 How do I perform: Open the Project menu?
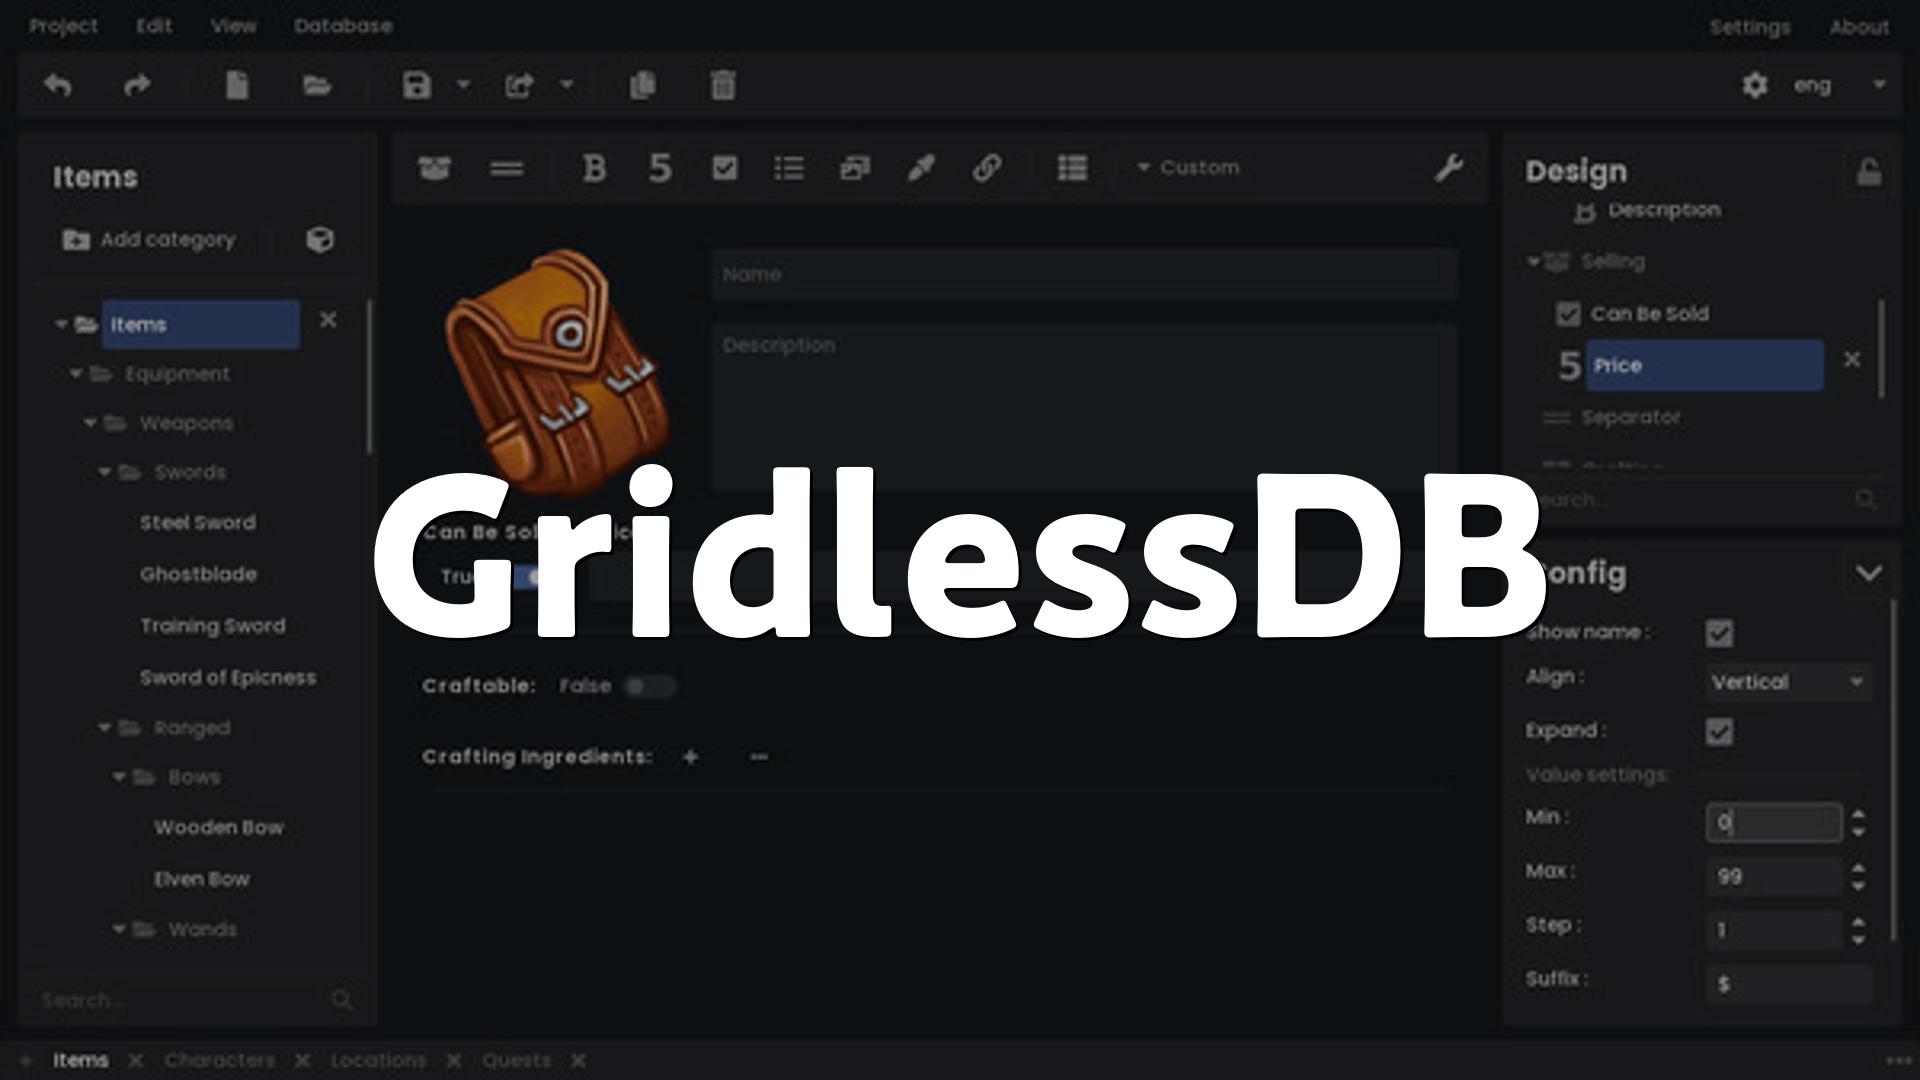point(63,26)
